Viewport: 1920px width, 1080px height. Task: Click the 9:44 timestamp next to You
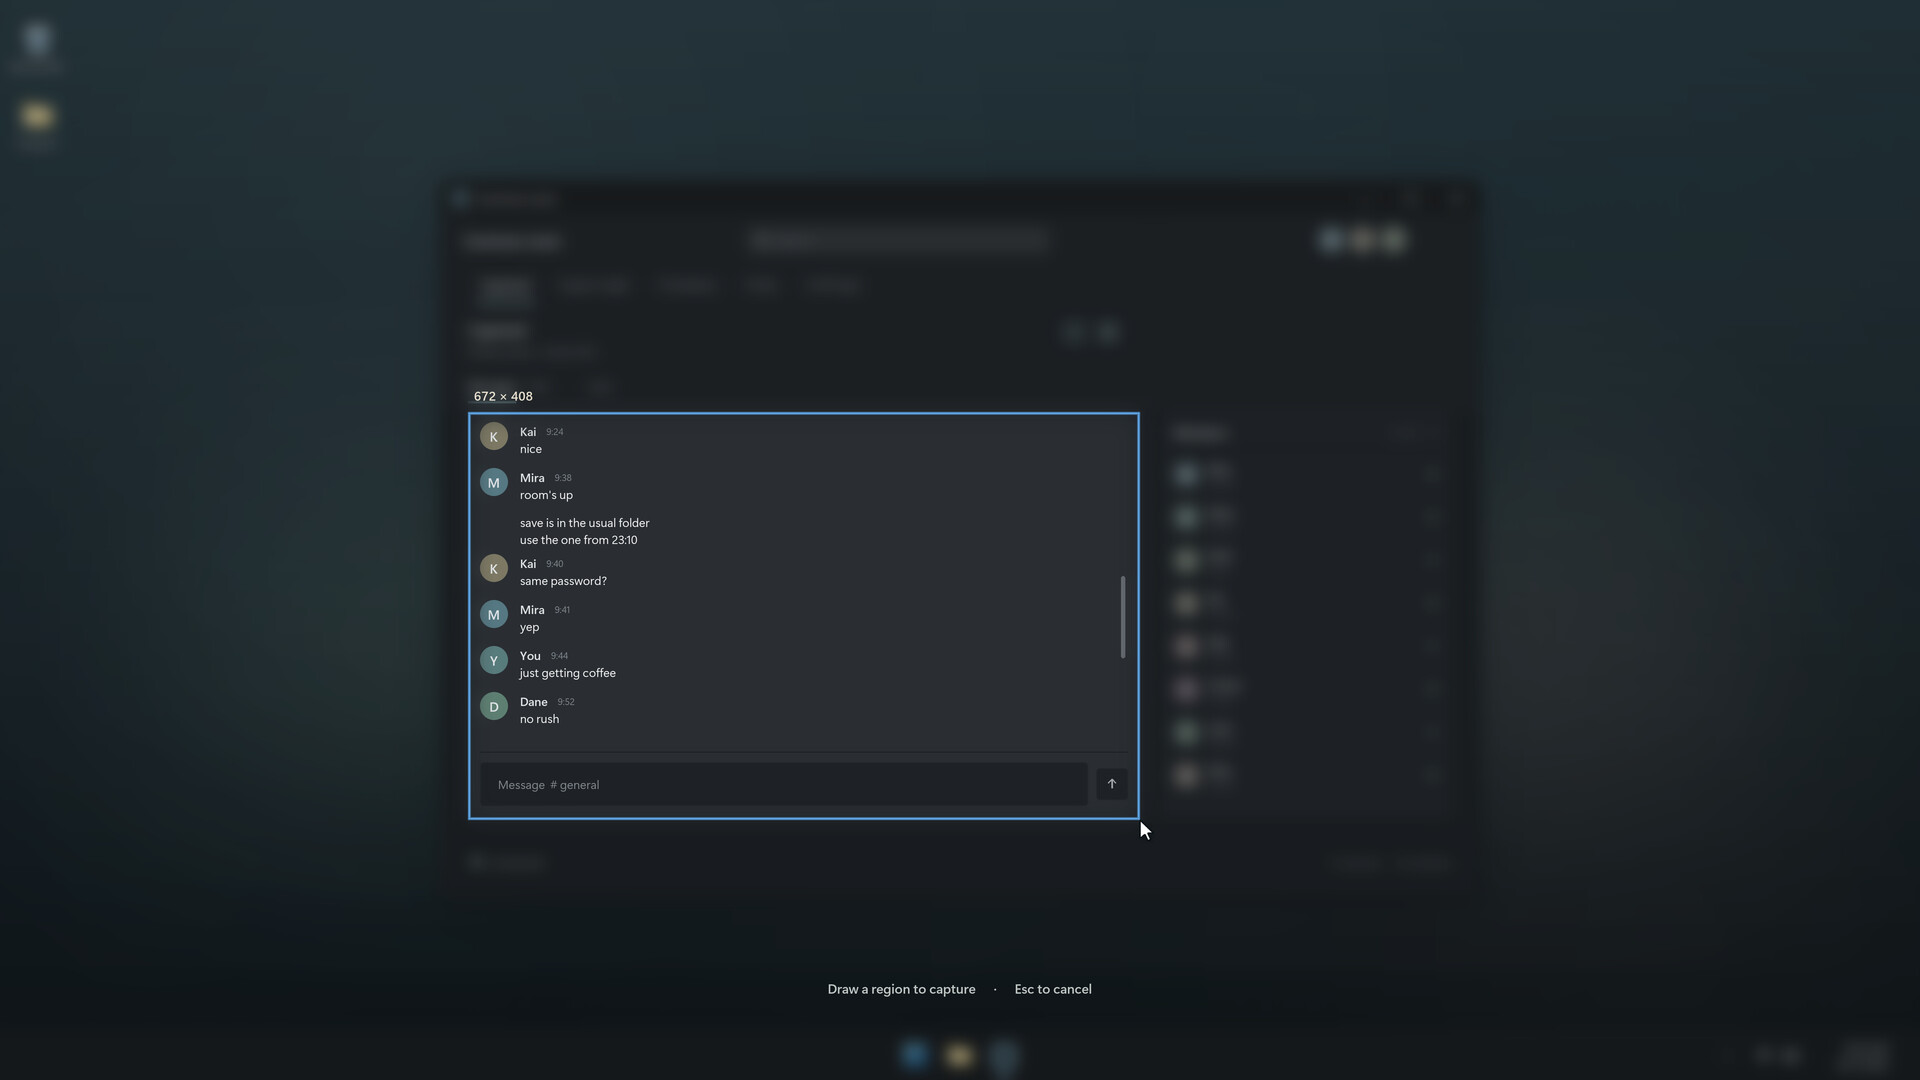tap(559, 656)
